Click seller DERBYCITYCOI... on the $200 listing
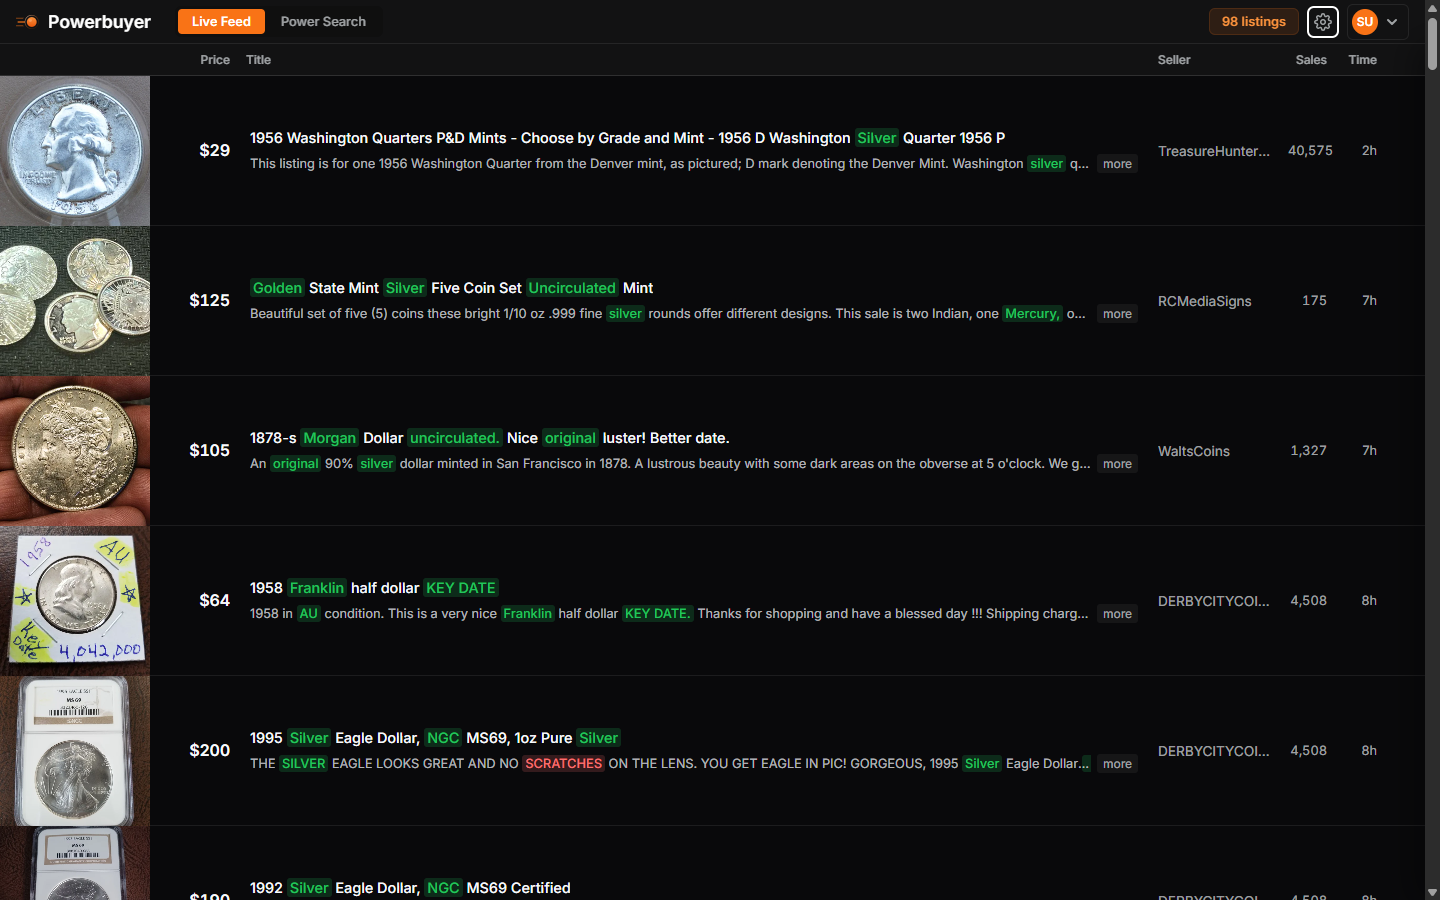This screenshot has width=1440, height=900. coord(1214,751)
